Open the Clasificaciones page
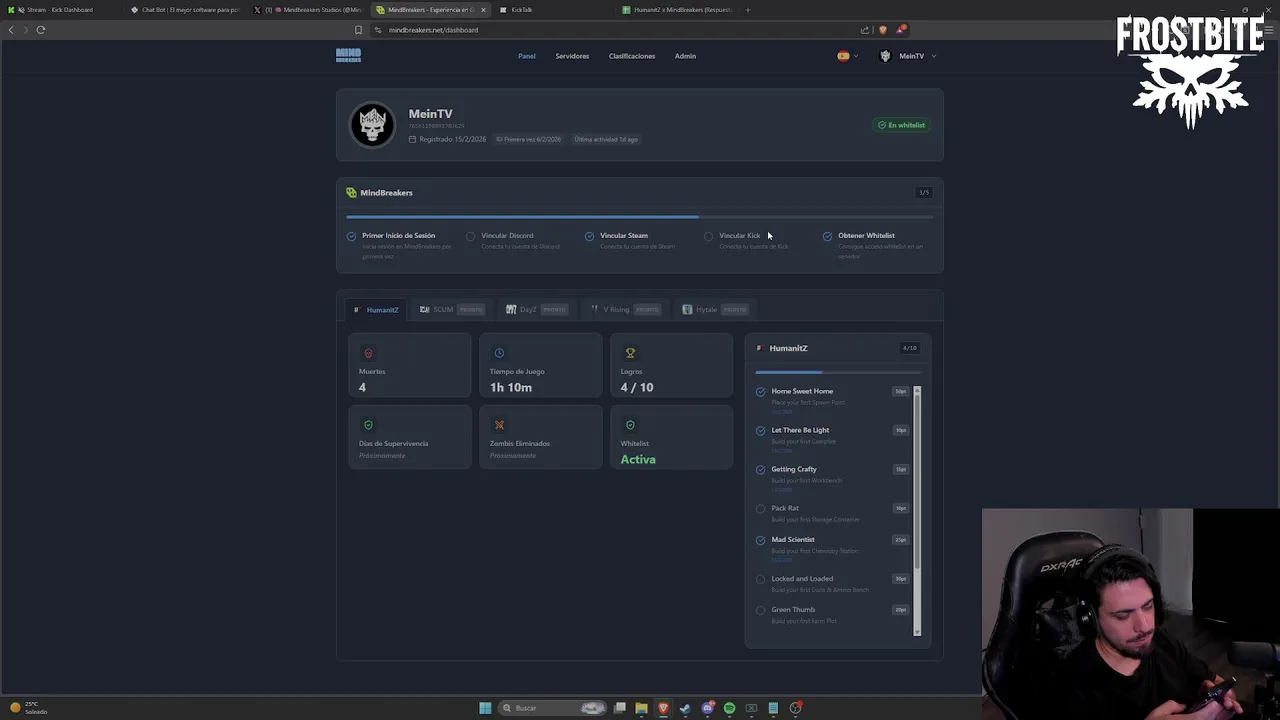 632,56
